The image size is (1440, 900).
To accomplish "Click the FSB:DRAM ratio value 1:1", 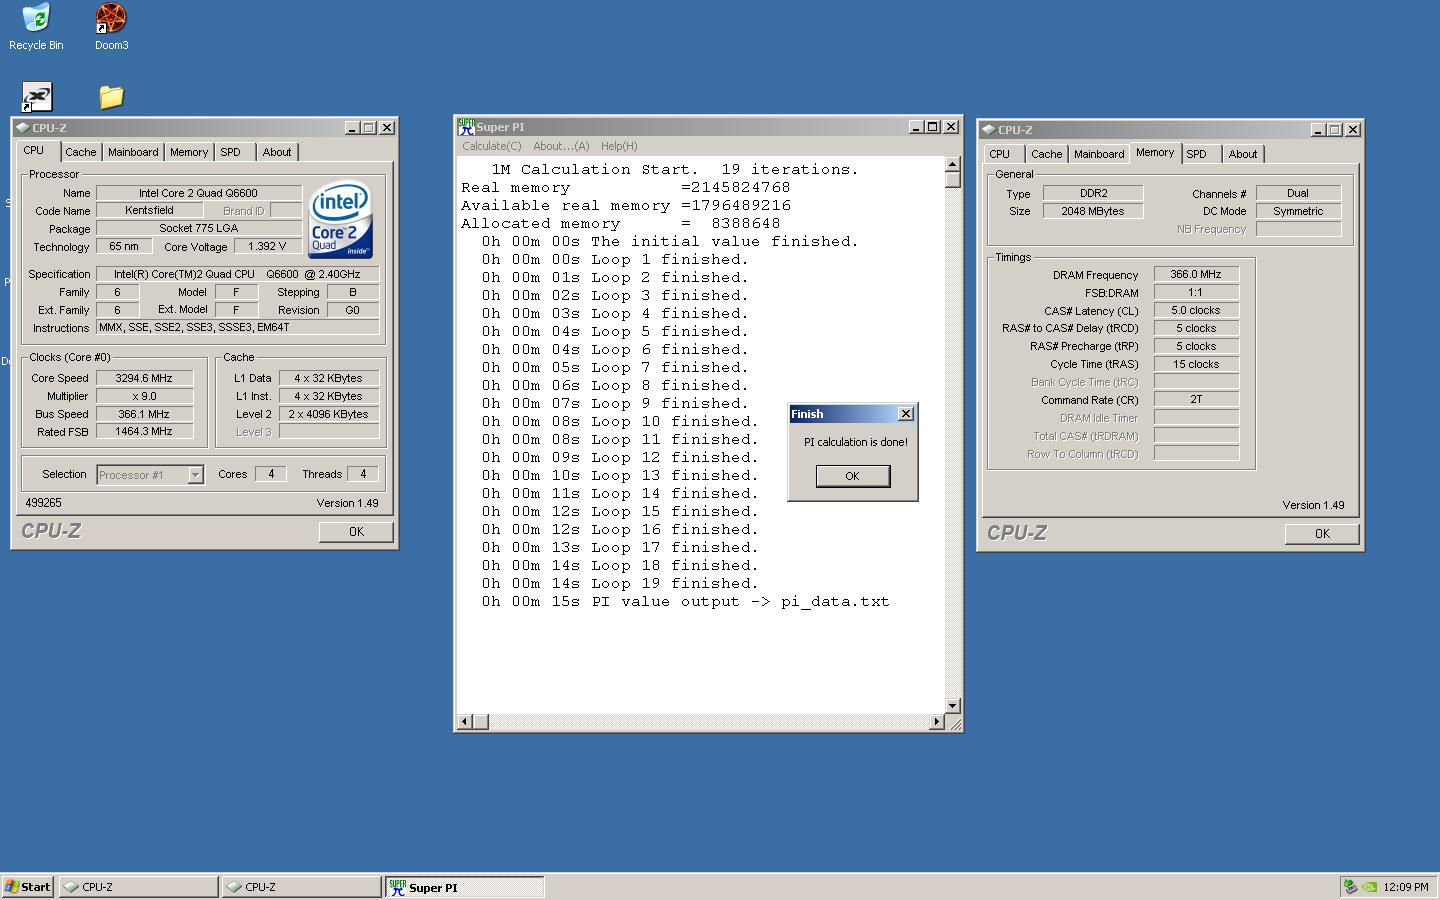I will coord(1196,292).
